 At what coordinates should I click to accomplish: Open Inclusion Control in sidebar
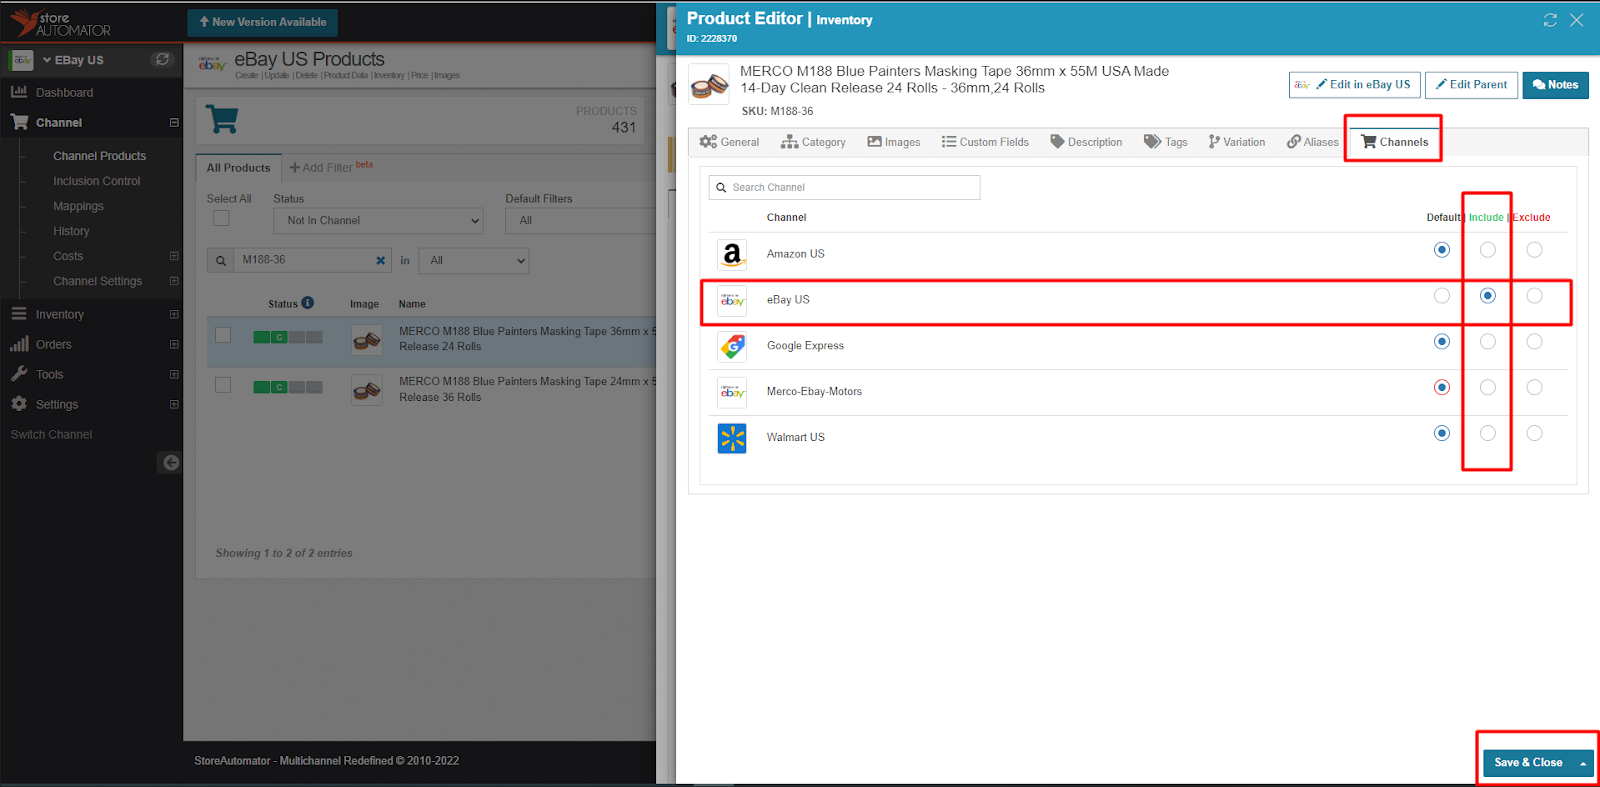pos(96,181)
